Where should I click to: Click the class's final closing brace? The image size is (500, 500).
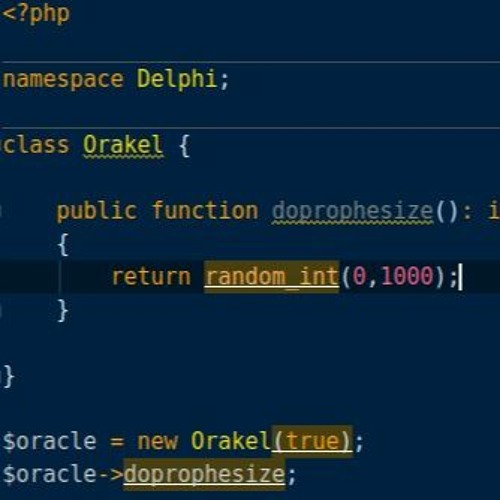coord(9,377)
